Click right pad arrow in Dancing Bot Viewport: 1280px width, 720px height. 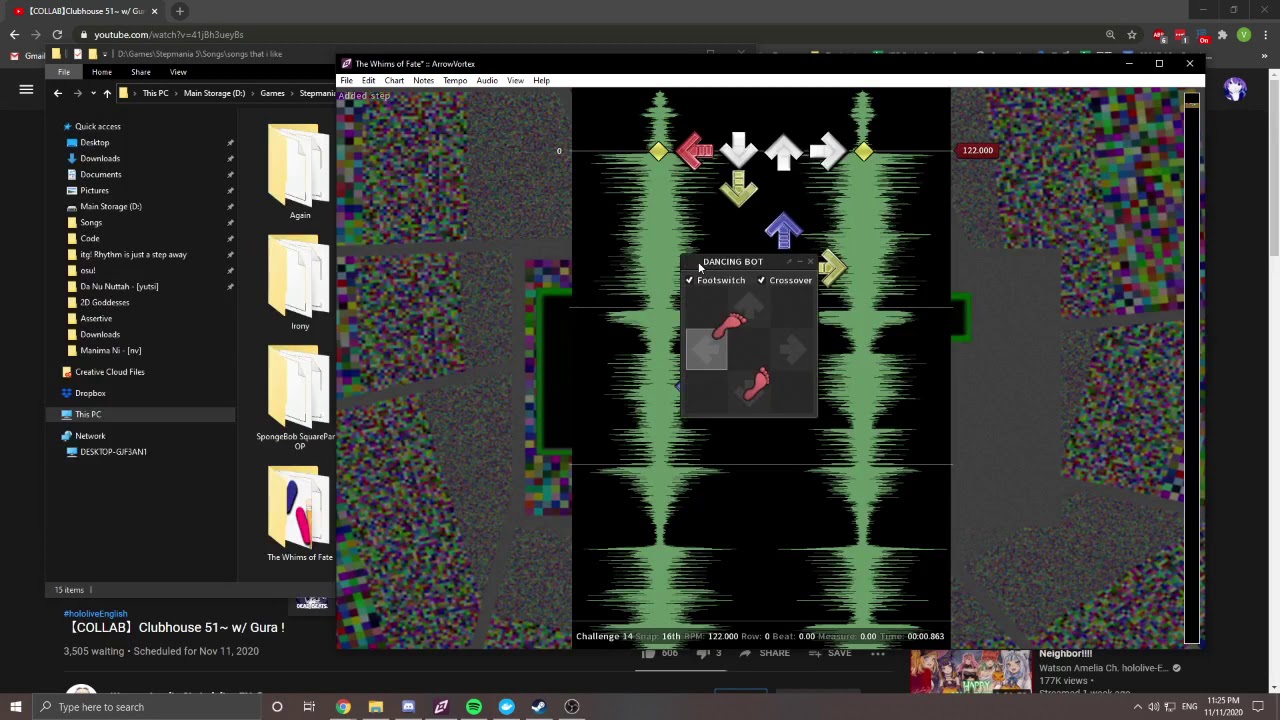click(x=792, y=350)
